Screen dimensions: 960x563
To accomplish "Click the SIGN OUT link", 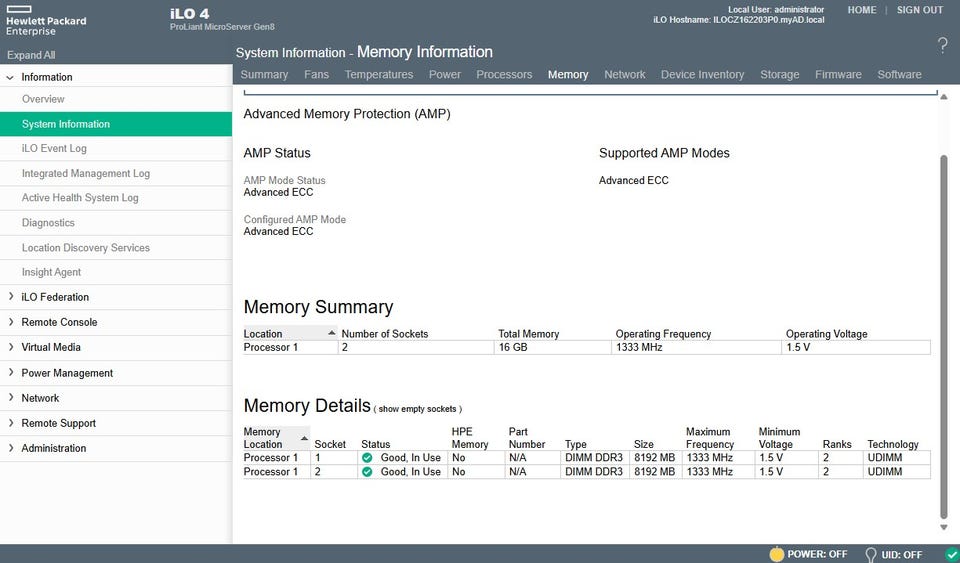I will [919, 10].
